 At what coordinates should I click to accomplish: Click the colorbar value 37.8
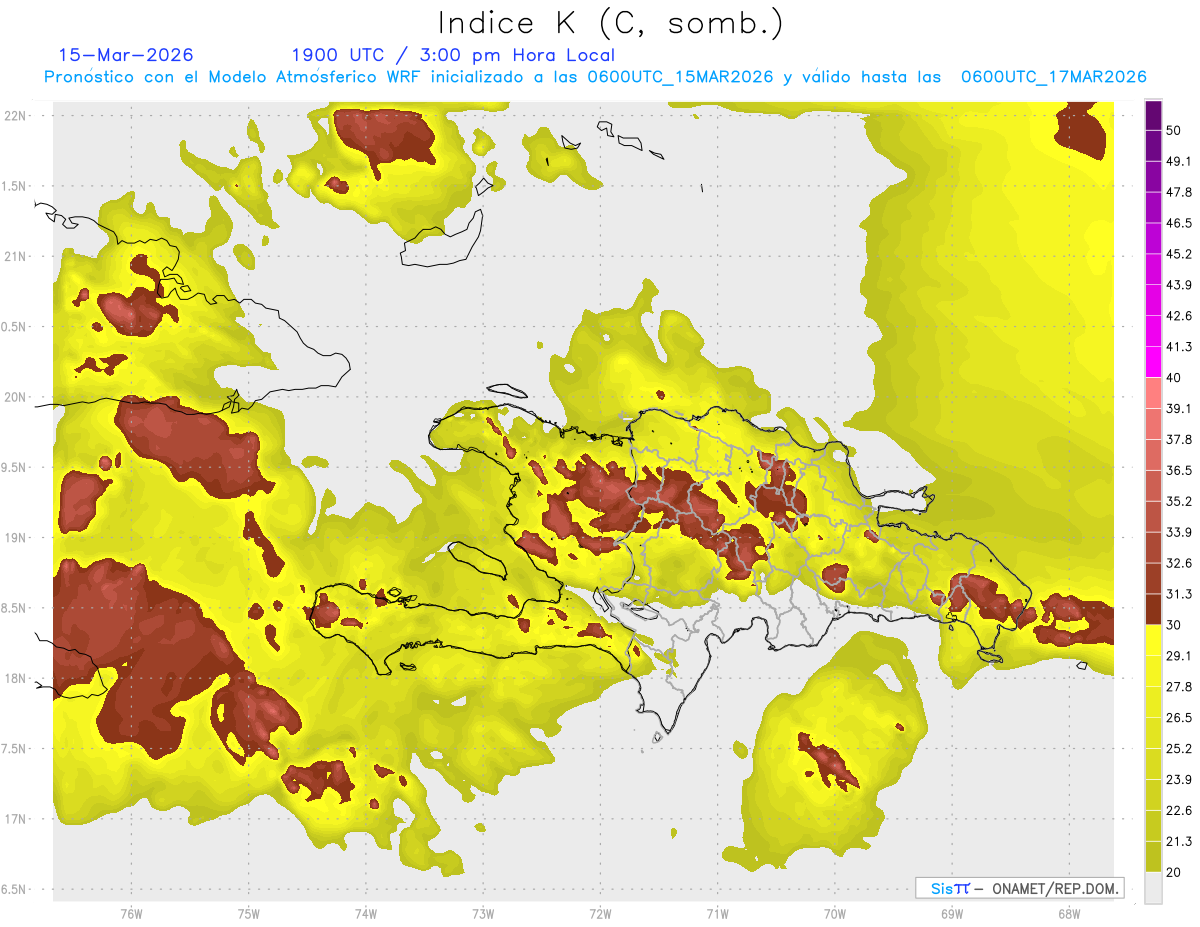point(1178,439)
